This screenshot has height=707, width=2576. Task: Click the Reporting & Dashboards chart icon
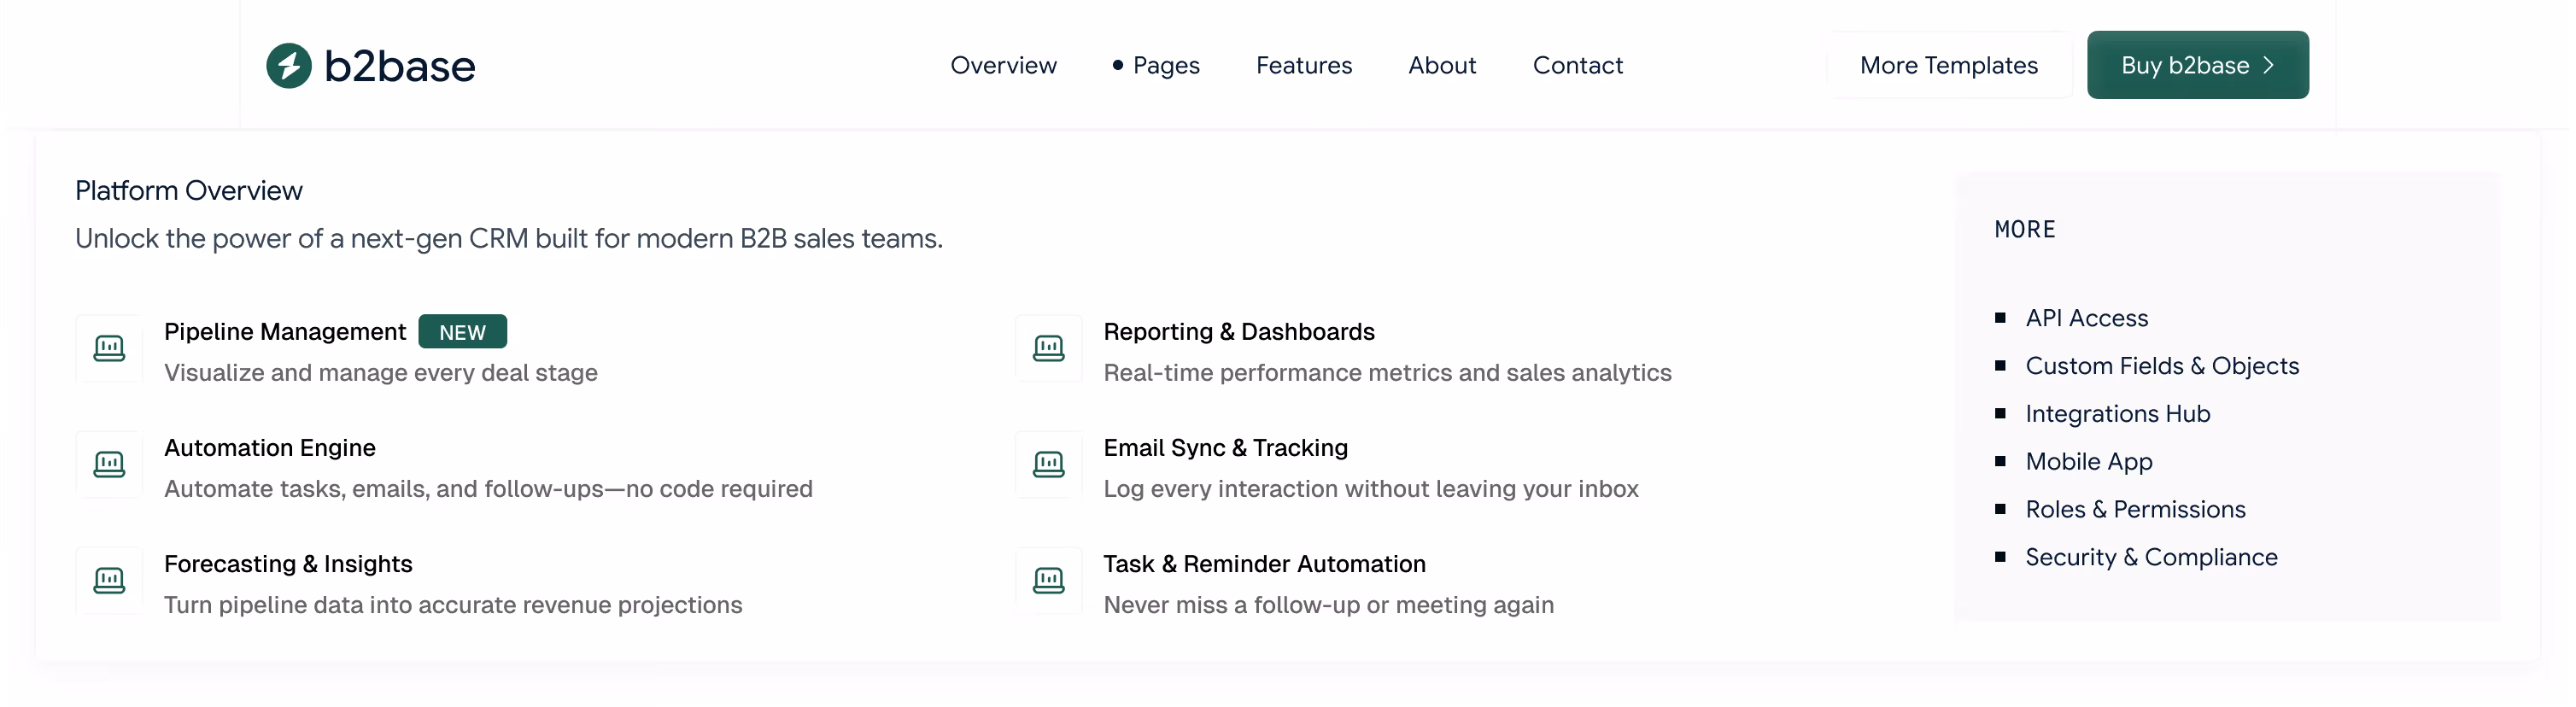click(x=1048, y=348)
